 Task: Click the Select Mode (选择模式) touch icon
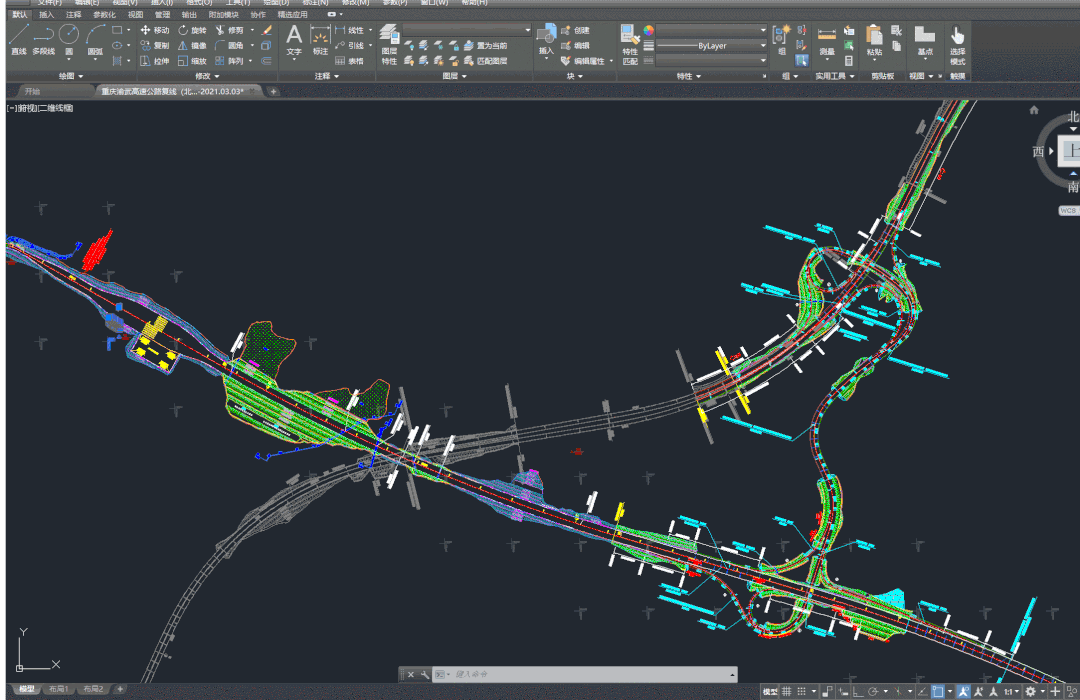(x=957, y=44)
